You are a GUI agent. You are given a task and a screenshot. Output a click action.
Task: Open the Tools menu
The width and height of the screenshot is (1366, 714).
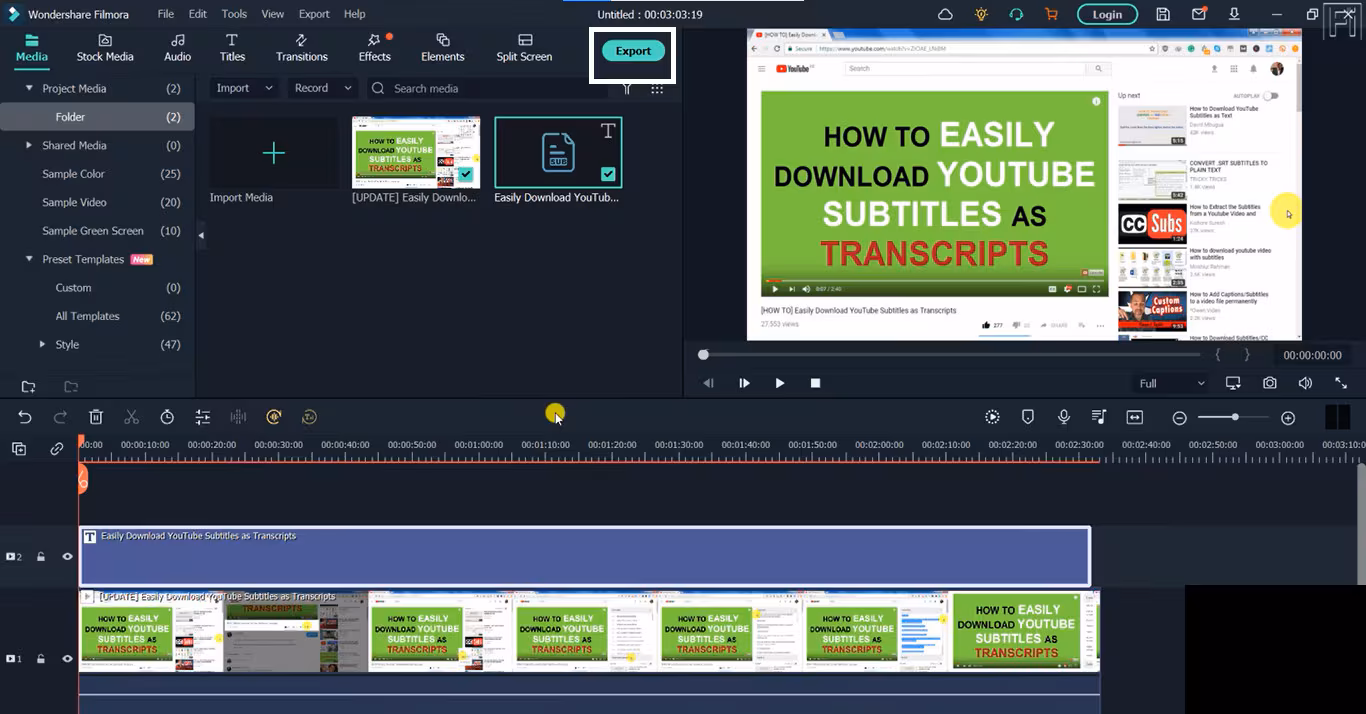pos(234,14)
